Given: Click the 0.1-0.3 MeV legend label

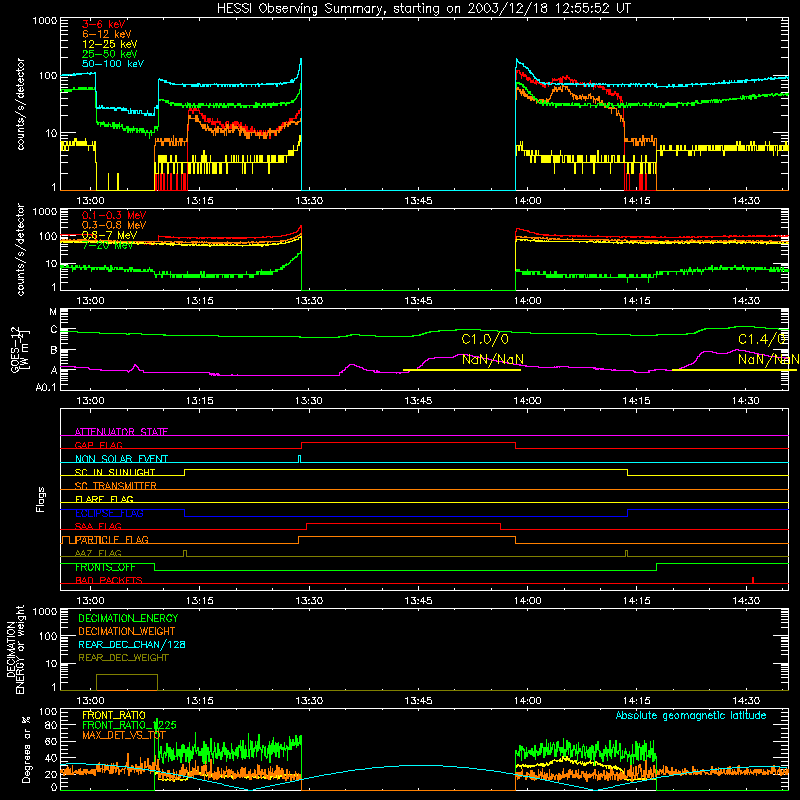Looking at the screenshot, I should coord(114,215).
